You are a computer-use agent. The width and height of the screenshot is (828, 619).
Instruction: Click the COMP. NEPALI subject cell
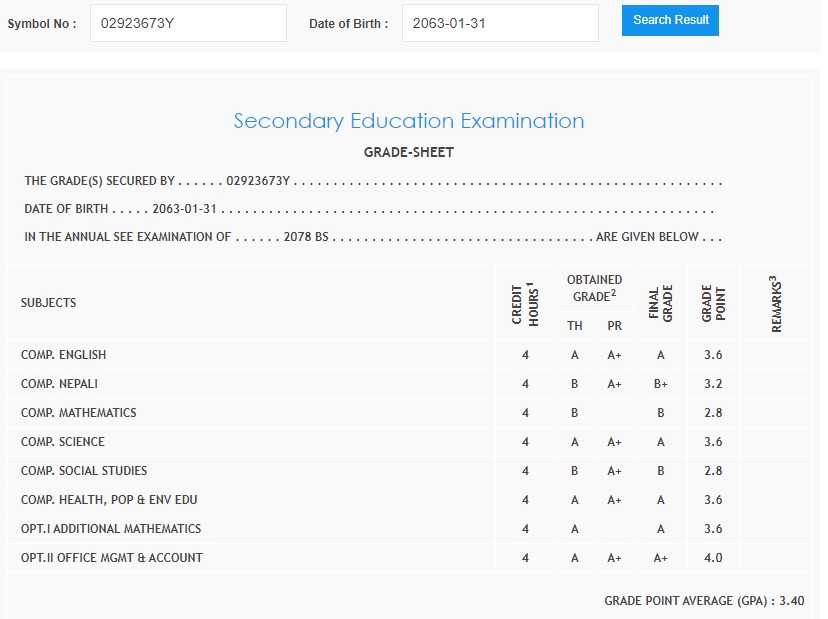(x=60, y=384)
